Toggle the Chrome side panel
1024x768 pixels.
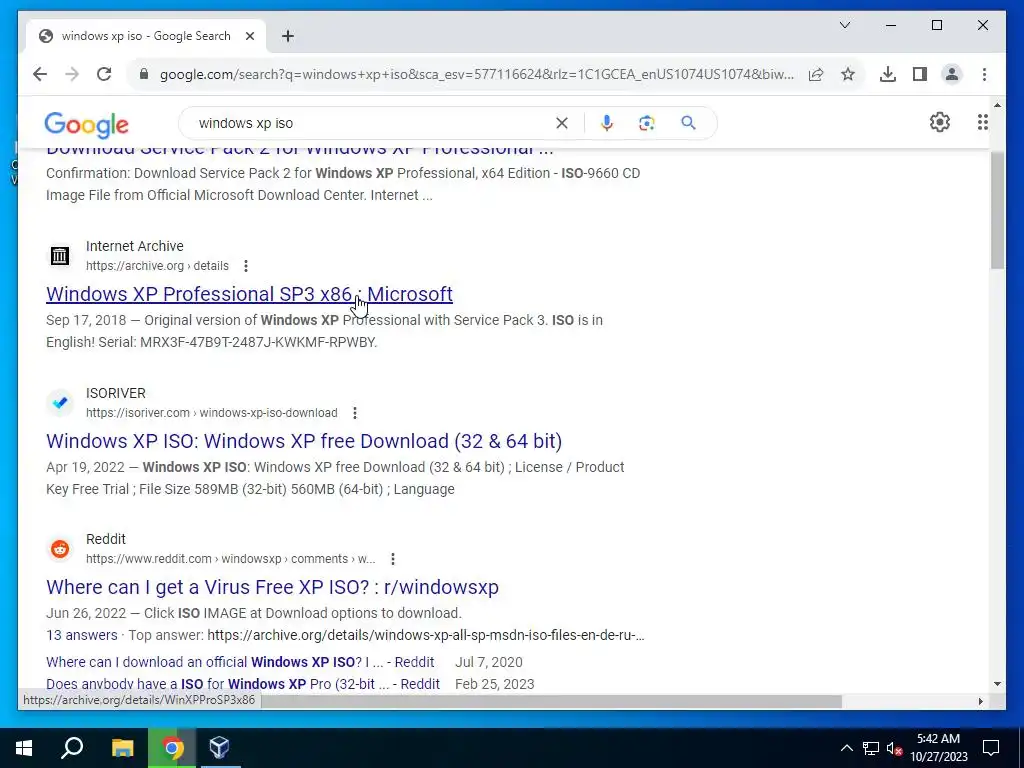pyautogui.click(x=920, y=74)
